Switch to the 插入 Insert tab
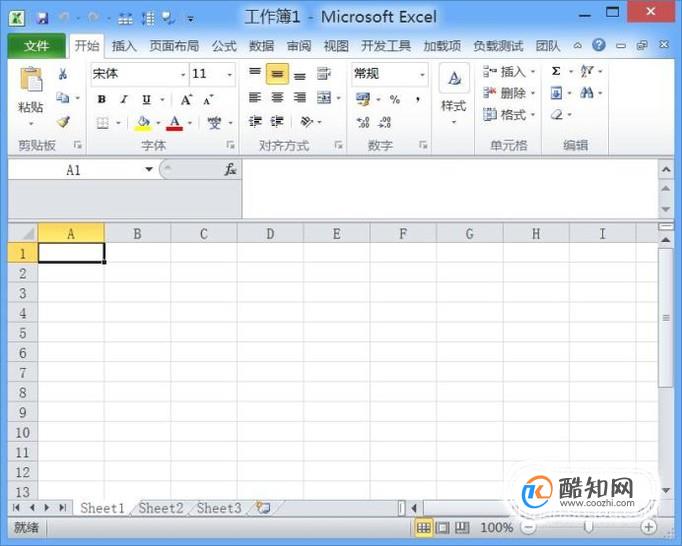This screenshot has height=546, width=682. 124,46
